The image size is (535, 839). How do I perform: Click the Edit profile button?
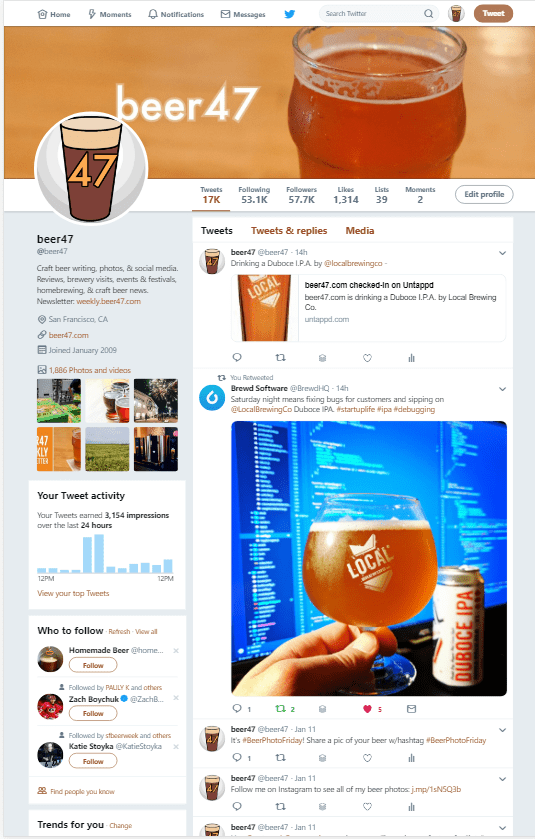484,194
